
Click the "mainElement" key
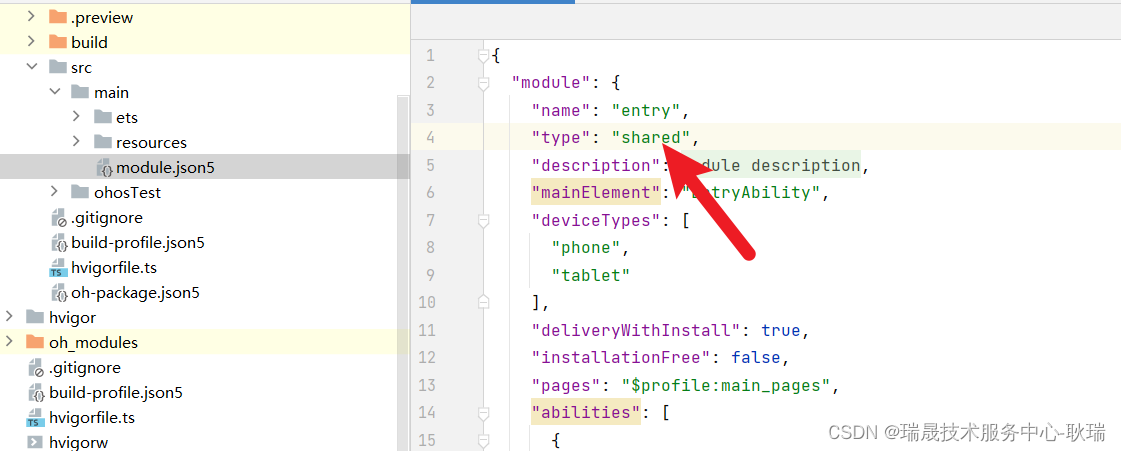click(596, 192)
